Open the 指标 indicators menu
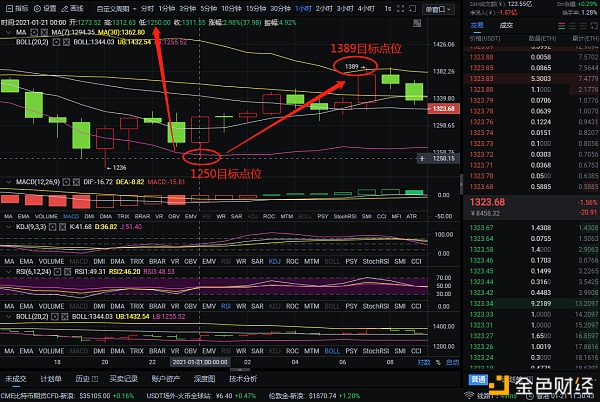Image resolution: width=600 pixels, height=402 pixels. tap(17, 8)
